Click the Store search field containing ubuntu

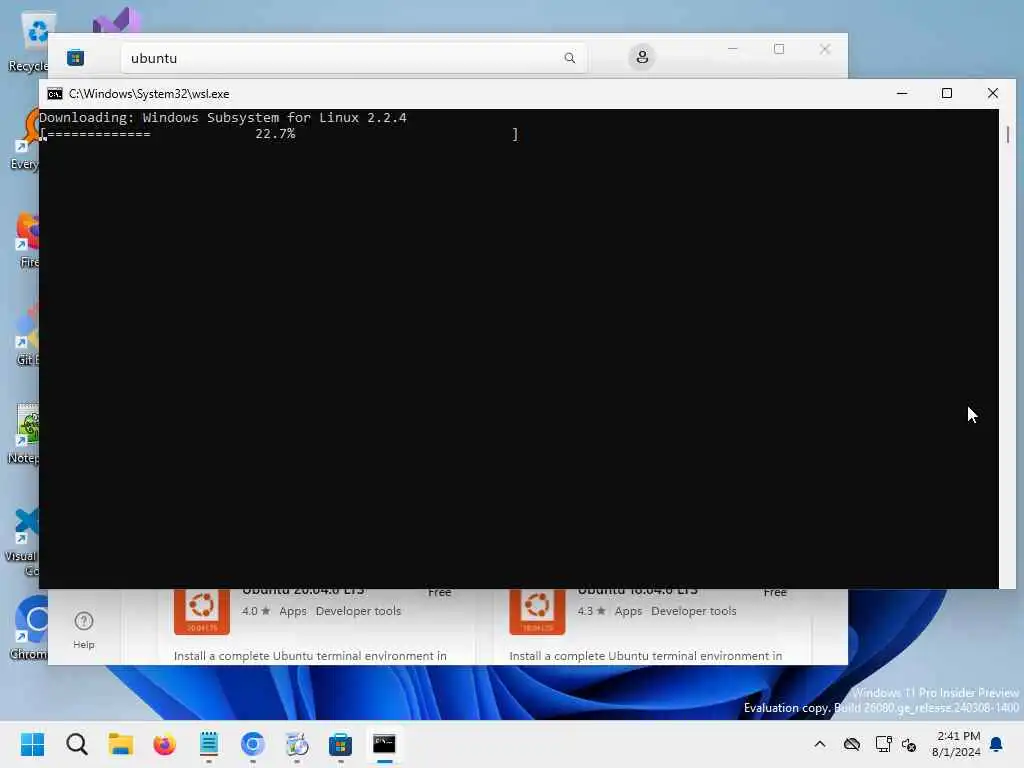point(353,58)
